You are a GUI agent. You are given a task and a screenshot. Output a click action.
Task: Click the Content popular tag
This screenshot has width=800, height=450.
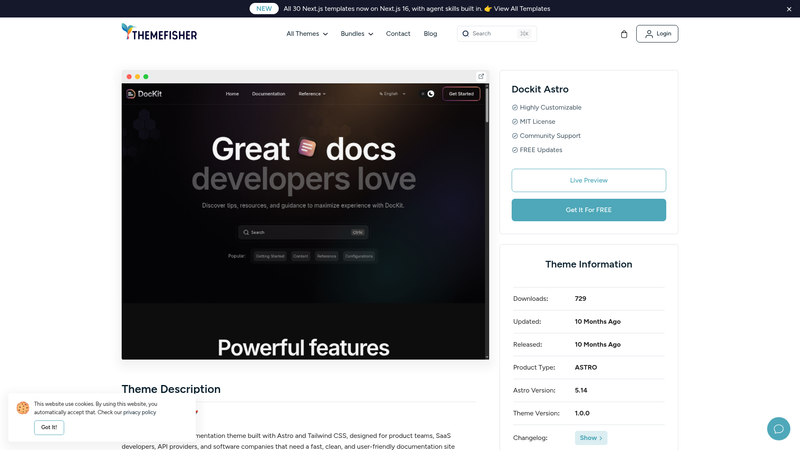[301, 256]
